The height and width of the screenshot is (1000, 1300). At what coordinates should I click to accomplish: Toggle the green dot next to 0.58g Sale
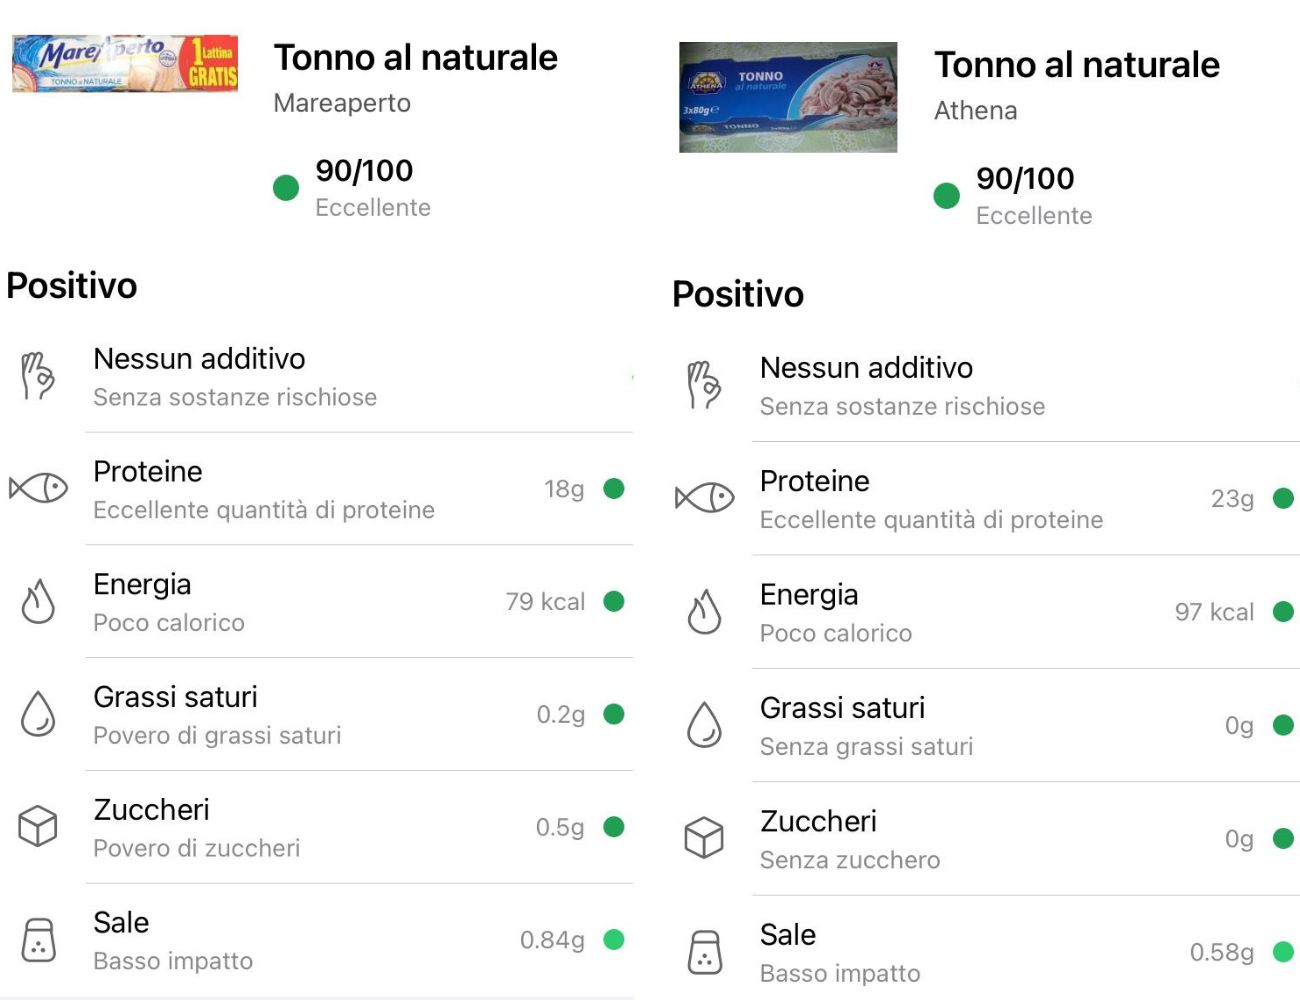click(x=1281, y=952)
